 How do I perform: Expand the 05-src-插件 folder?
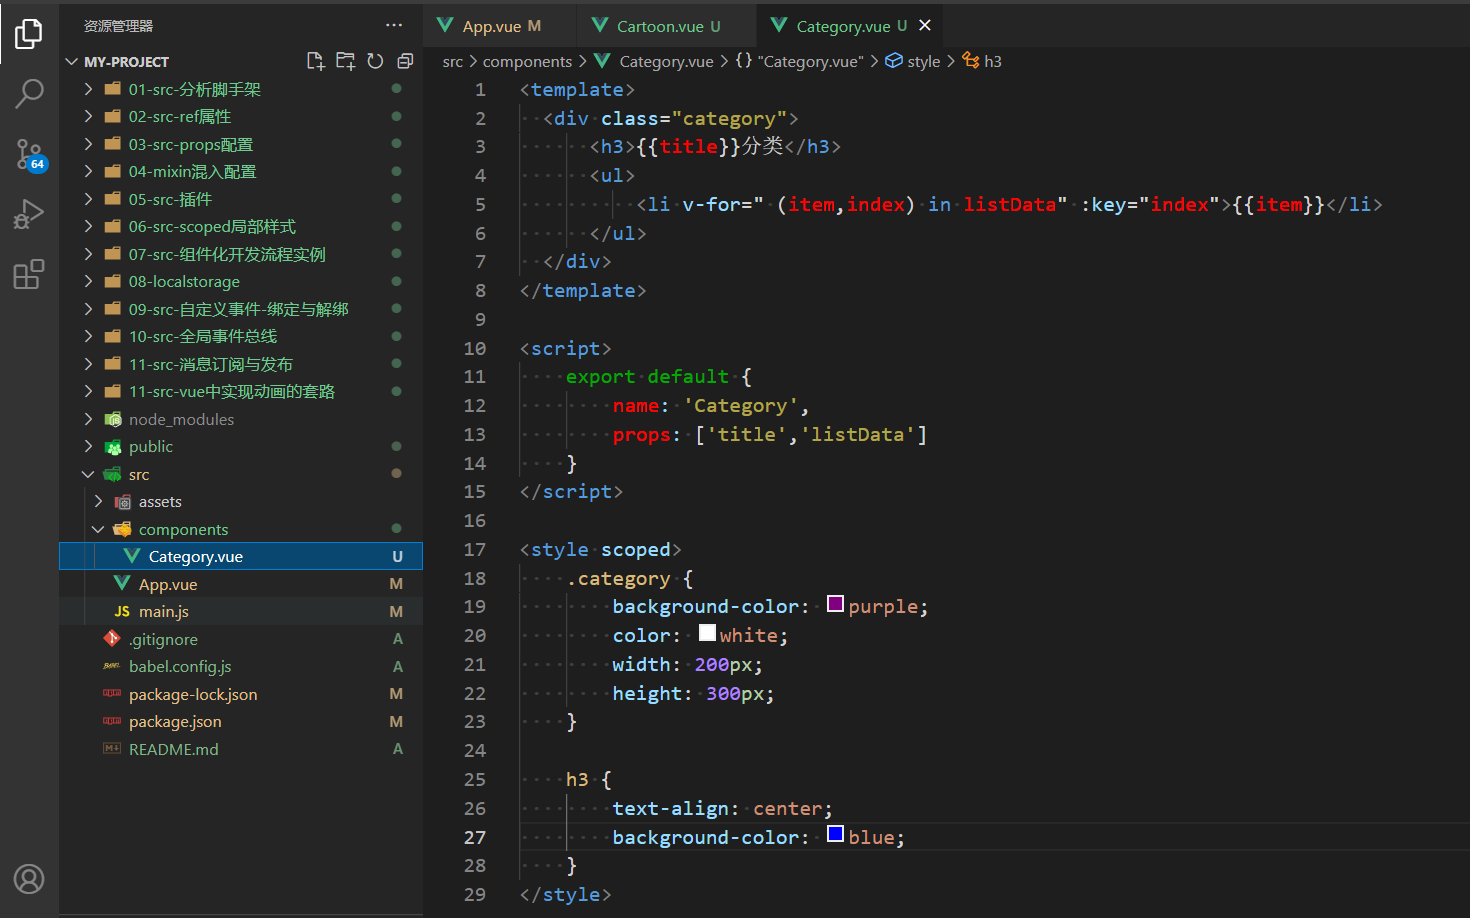(88, 199)
